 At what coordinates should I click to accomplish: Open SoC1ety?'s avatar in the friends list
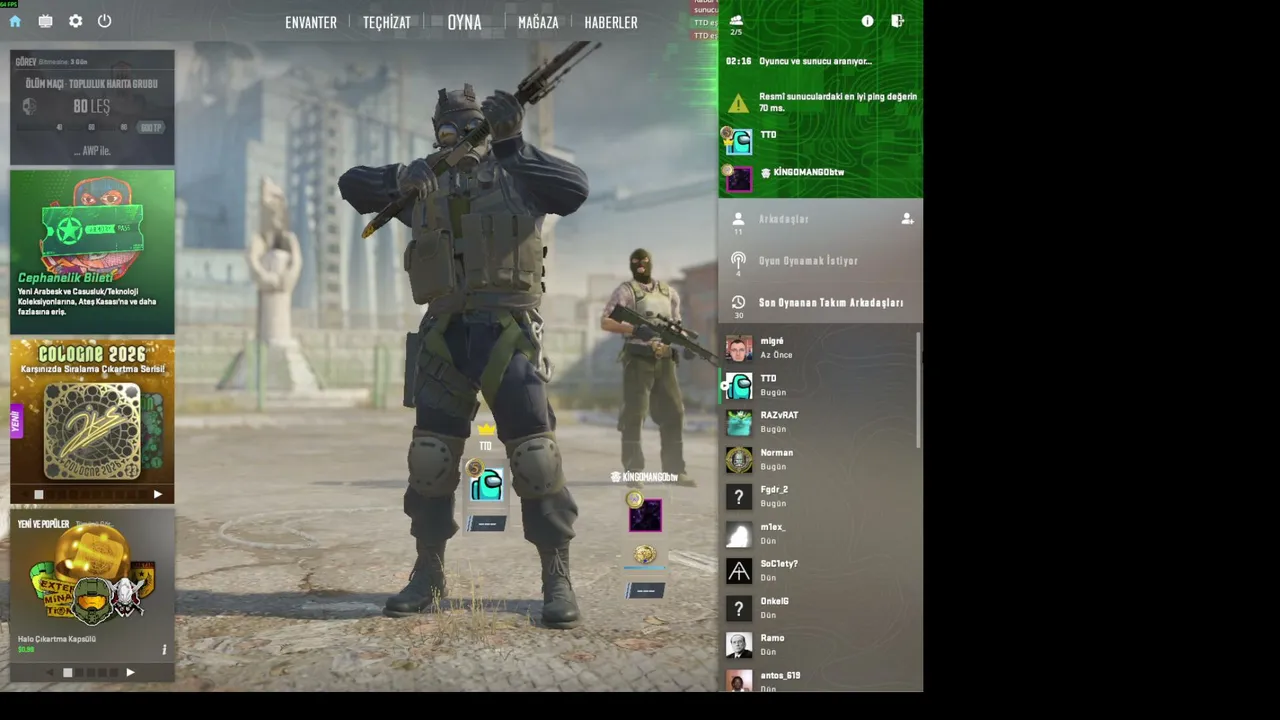739,571
